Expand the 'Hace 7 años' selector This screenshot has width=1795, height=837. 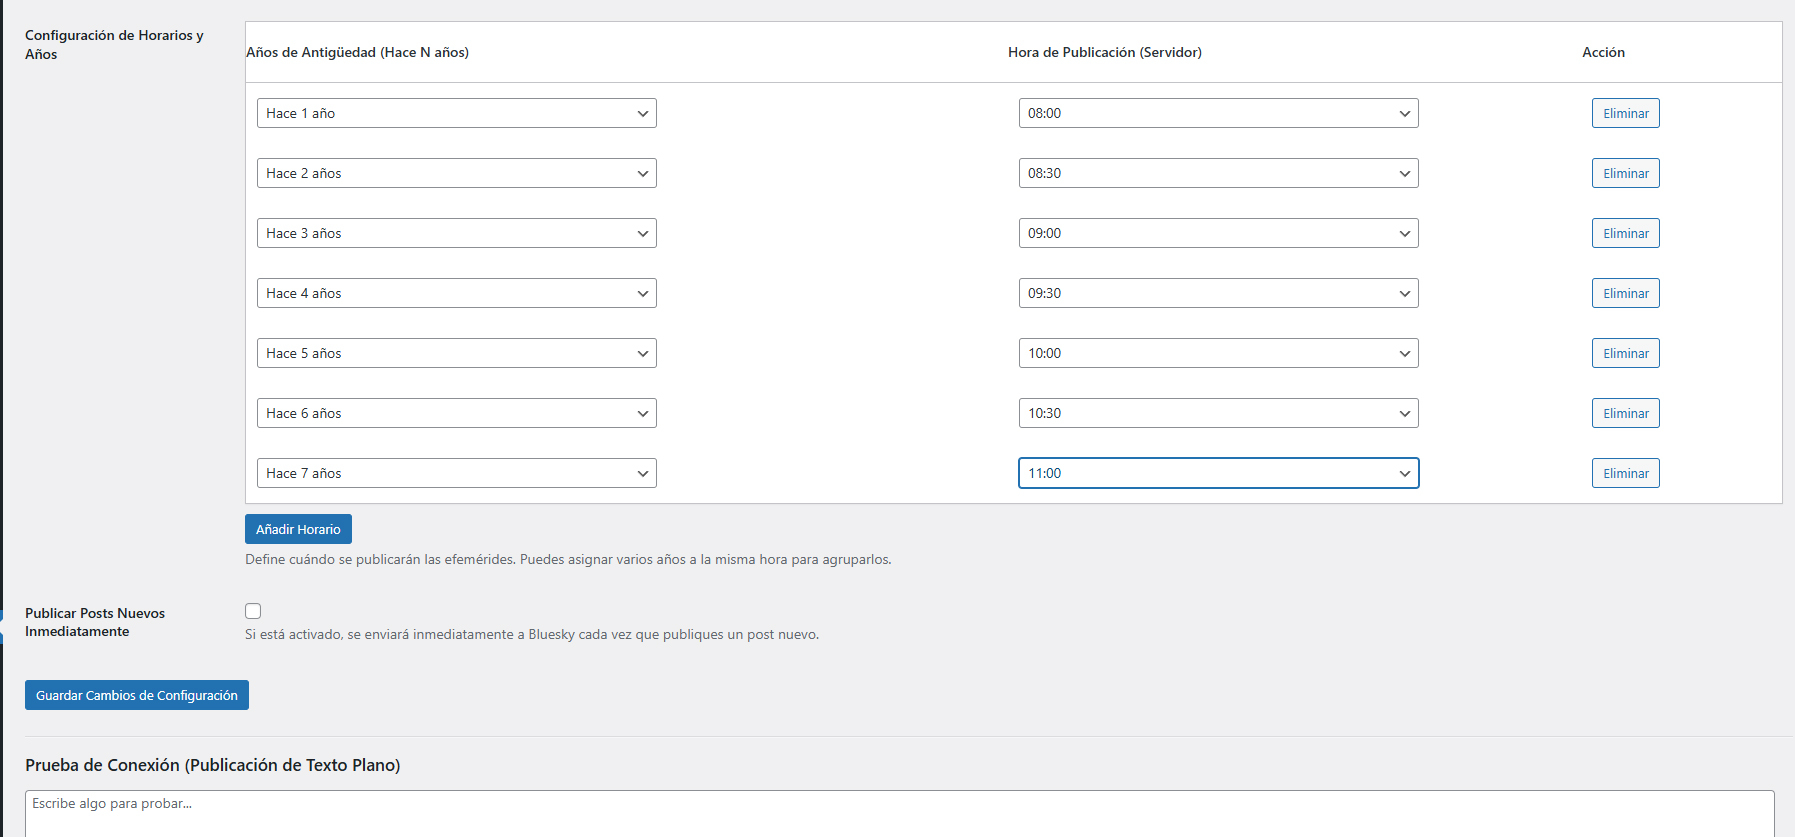(456, 473)
